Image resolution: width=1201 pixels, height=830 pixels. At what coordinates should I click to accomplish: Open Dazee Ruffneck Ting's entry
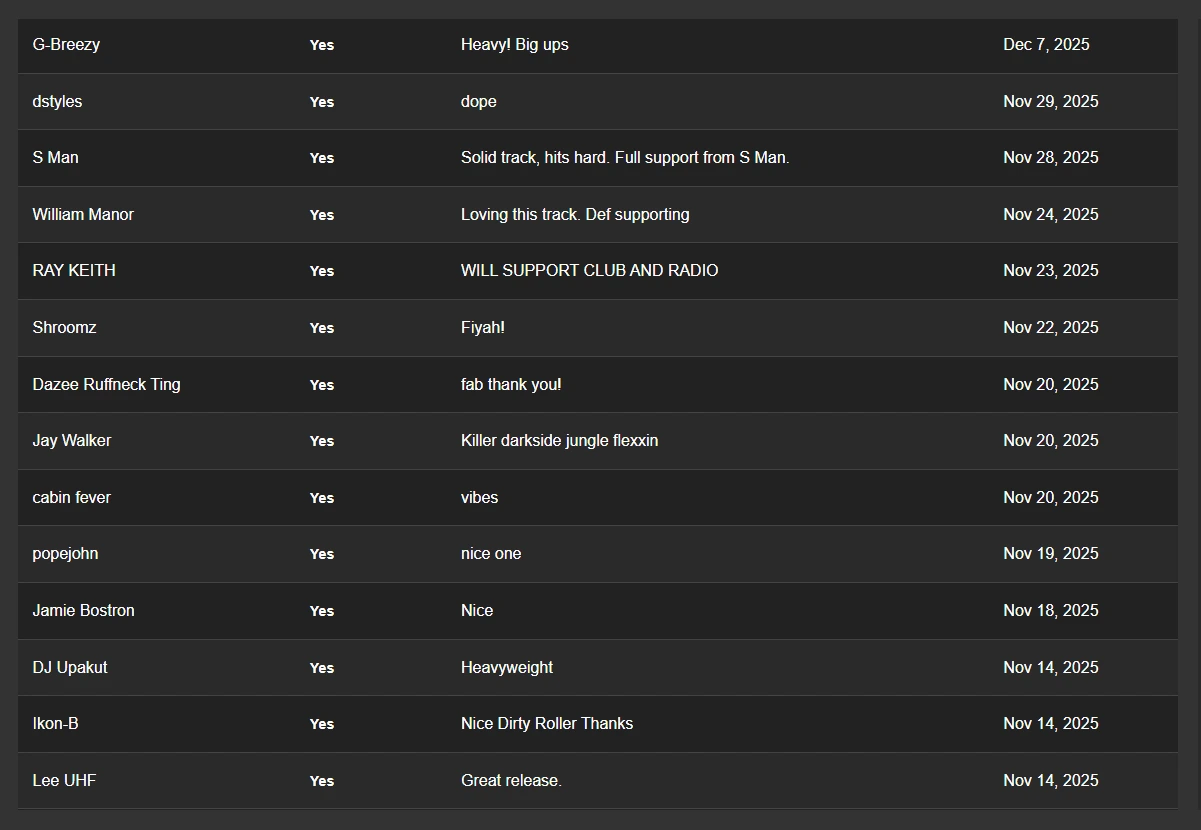click(x=106, y=385)
